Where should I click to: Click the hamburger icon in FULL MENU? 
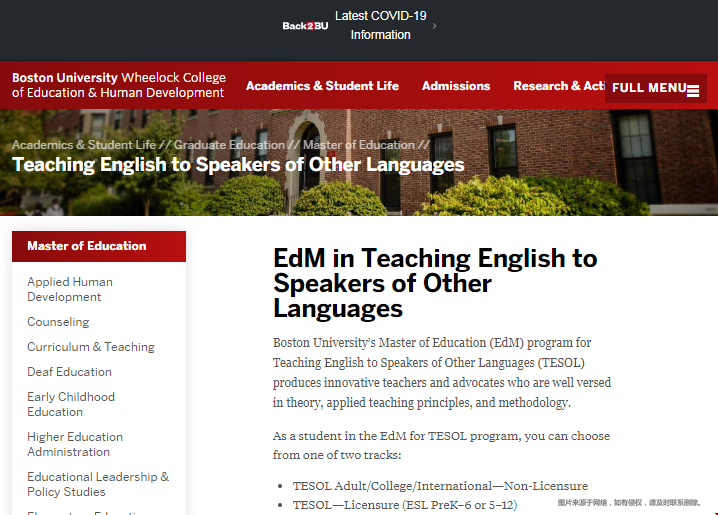[693, 91]
